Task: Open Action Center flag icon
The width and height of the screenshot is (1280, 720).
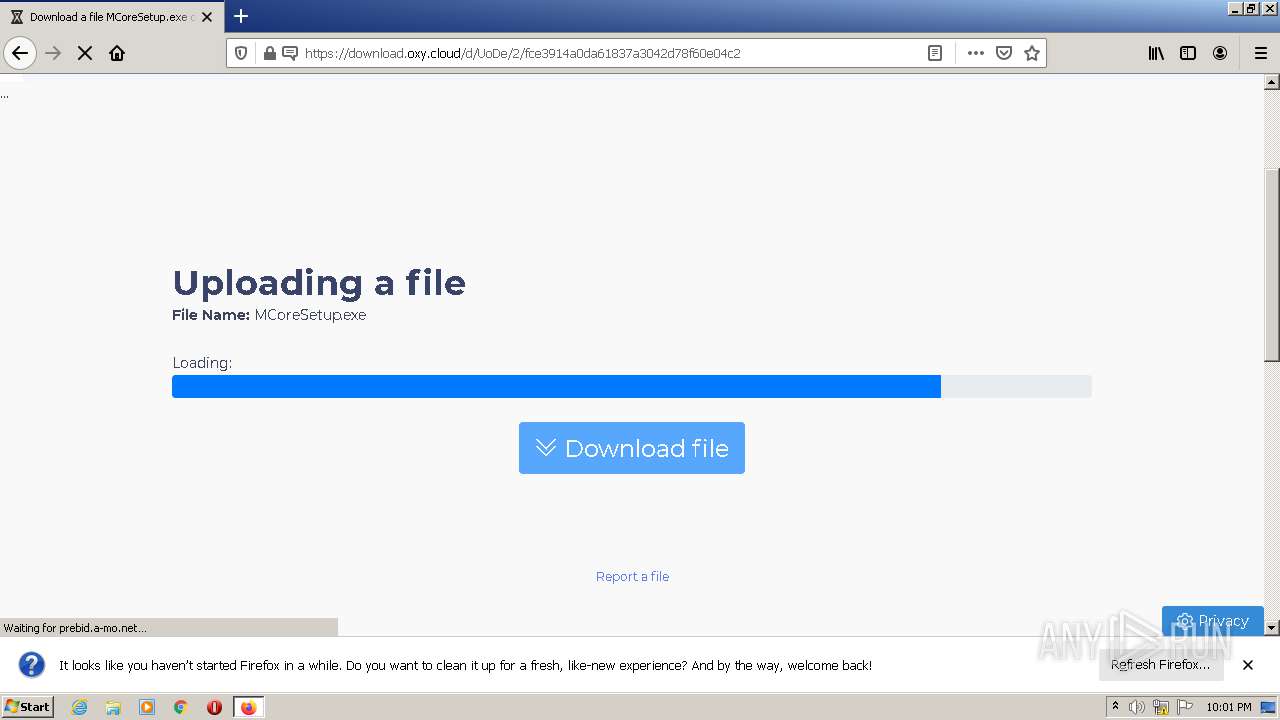Action: 1185,707
